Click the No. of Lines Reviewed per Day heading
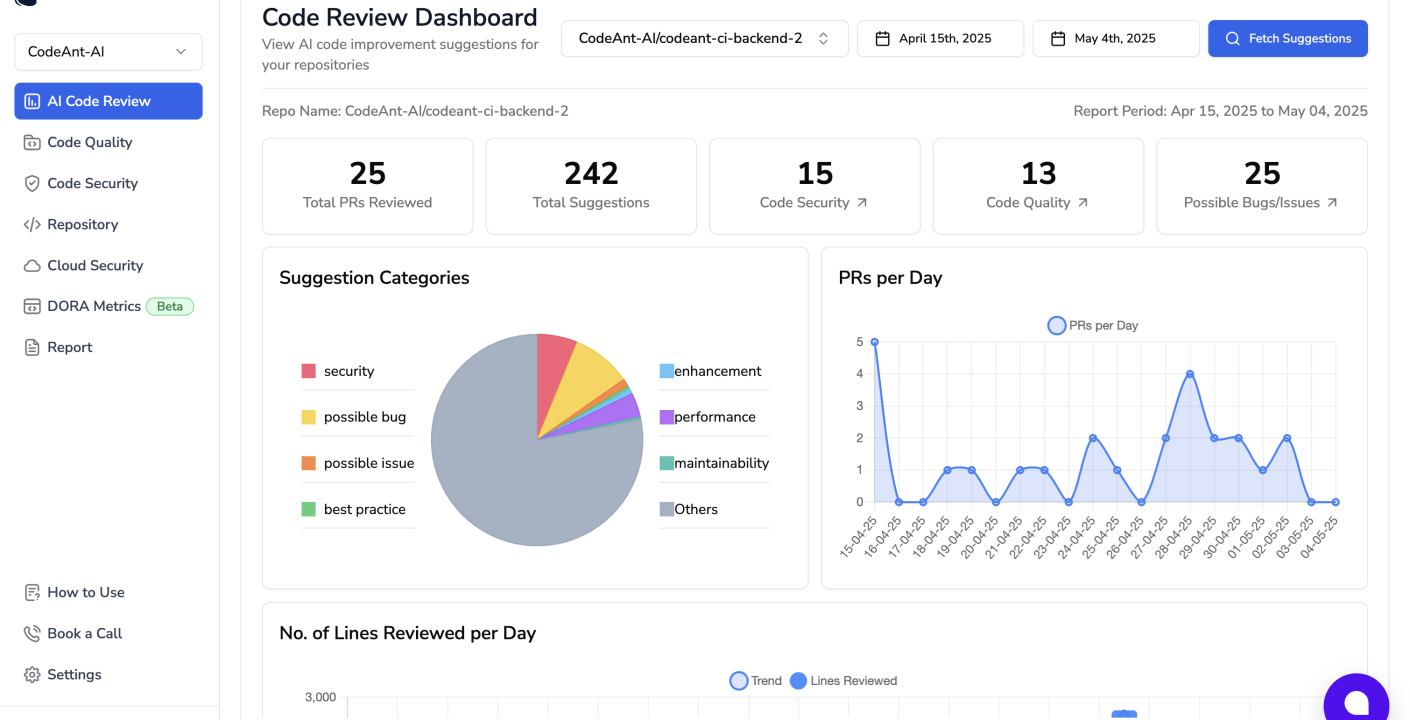Viewport: 1410px width, 720px height. tap(408, 633)
